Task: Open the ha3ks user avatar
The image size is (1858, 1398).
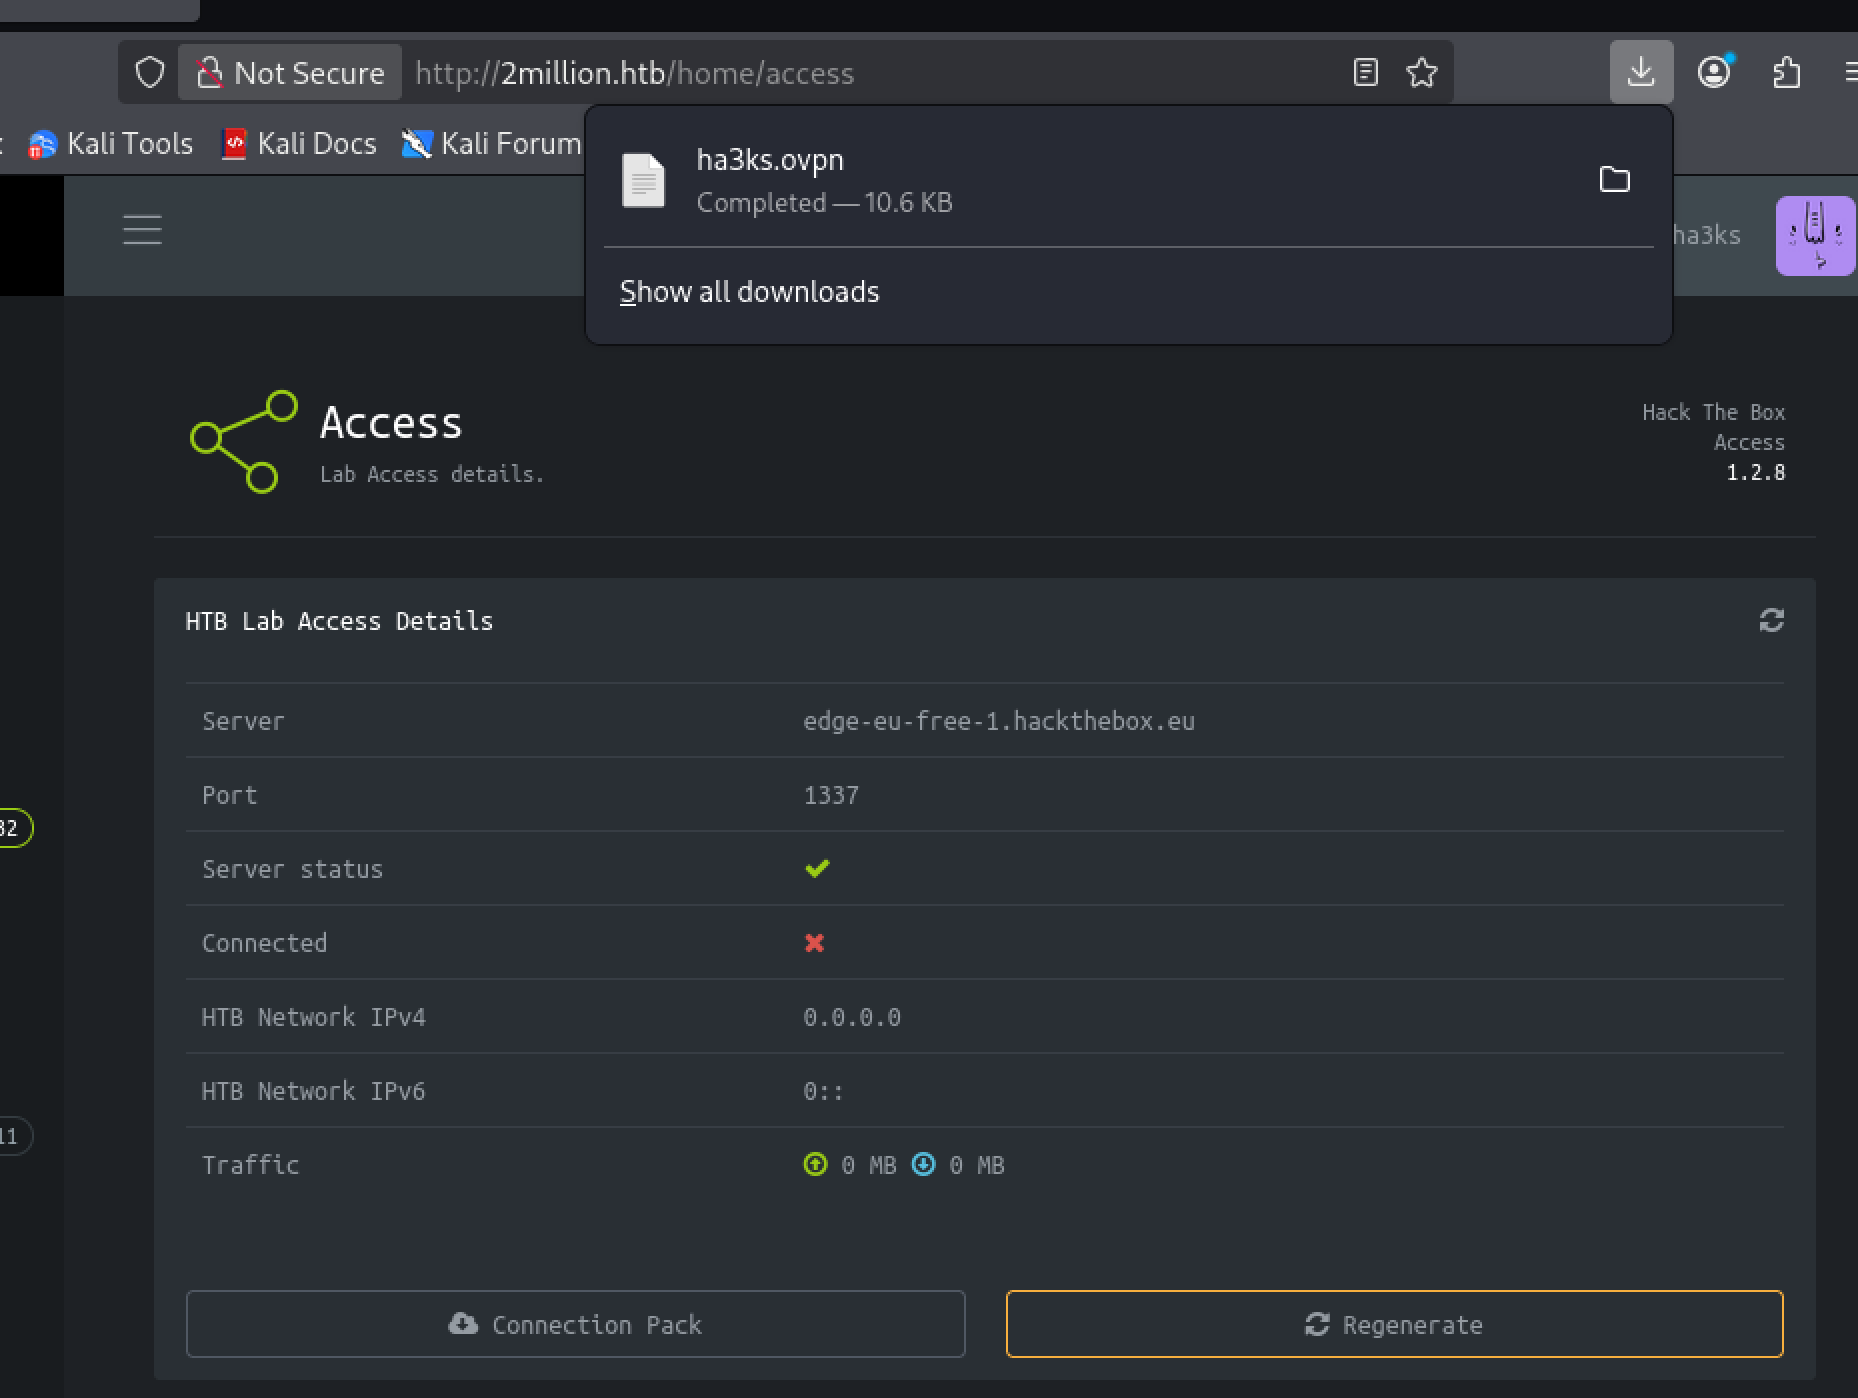Action: [1815, 236]
